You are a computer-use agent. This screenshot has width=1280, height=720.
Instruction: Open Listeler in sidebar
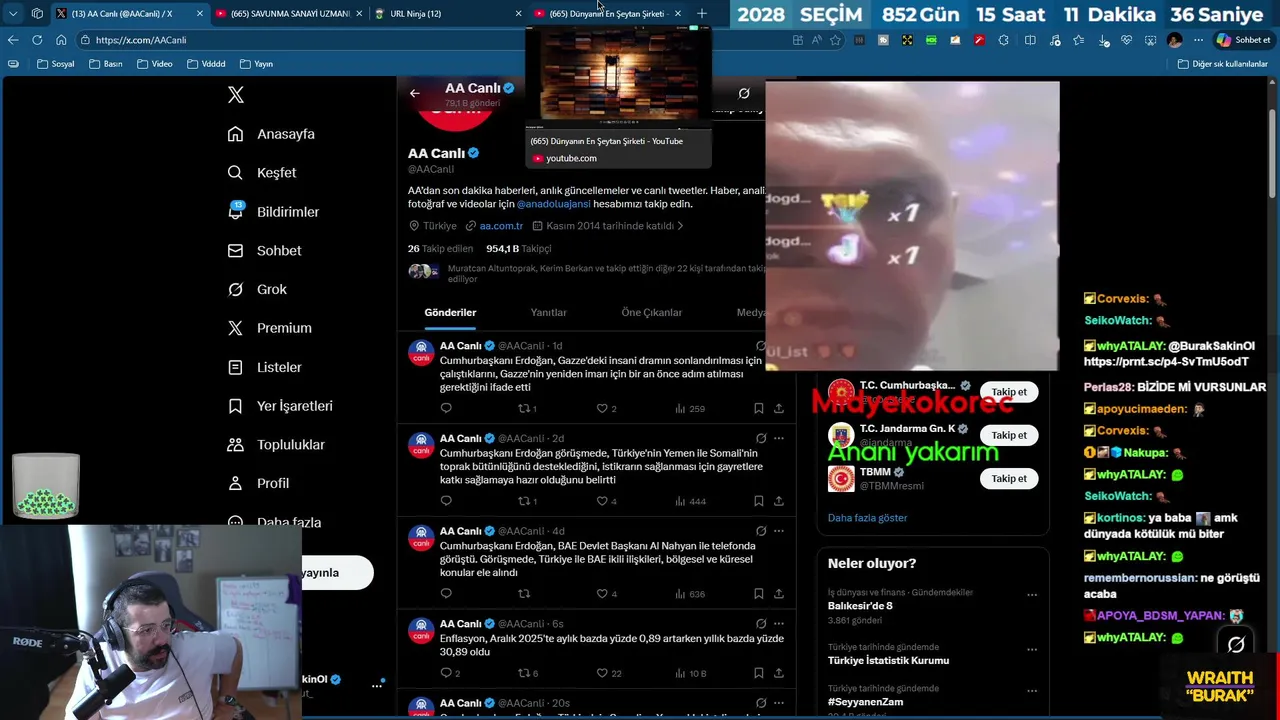click(264, 367)
